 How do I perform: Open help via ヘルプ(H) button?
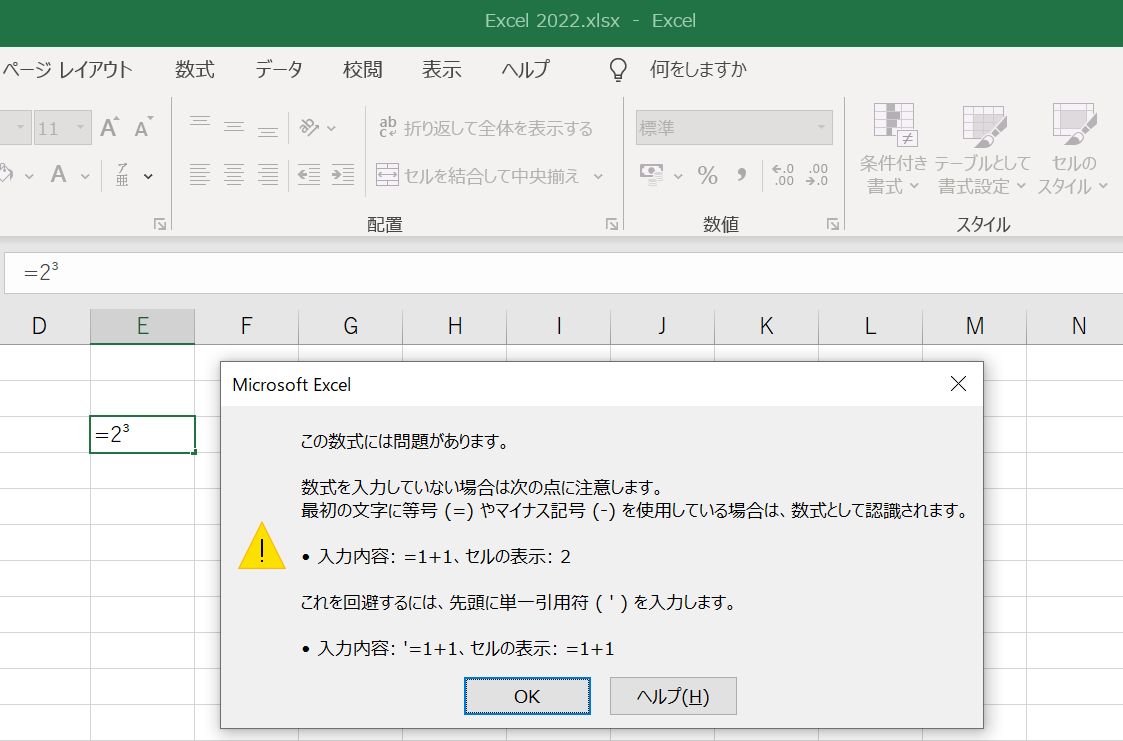click(x=672, y=695)
